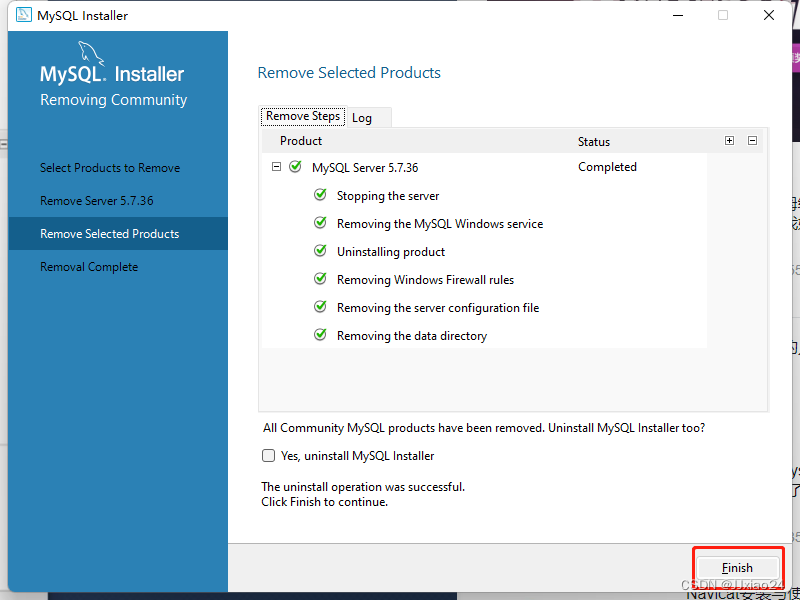The height and width of the screenshot is (600, 800).
Task: Click the check icon for Removing the MySQL Windows service
Action: pos(320,223)
